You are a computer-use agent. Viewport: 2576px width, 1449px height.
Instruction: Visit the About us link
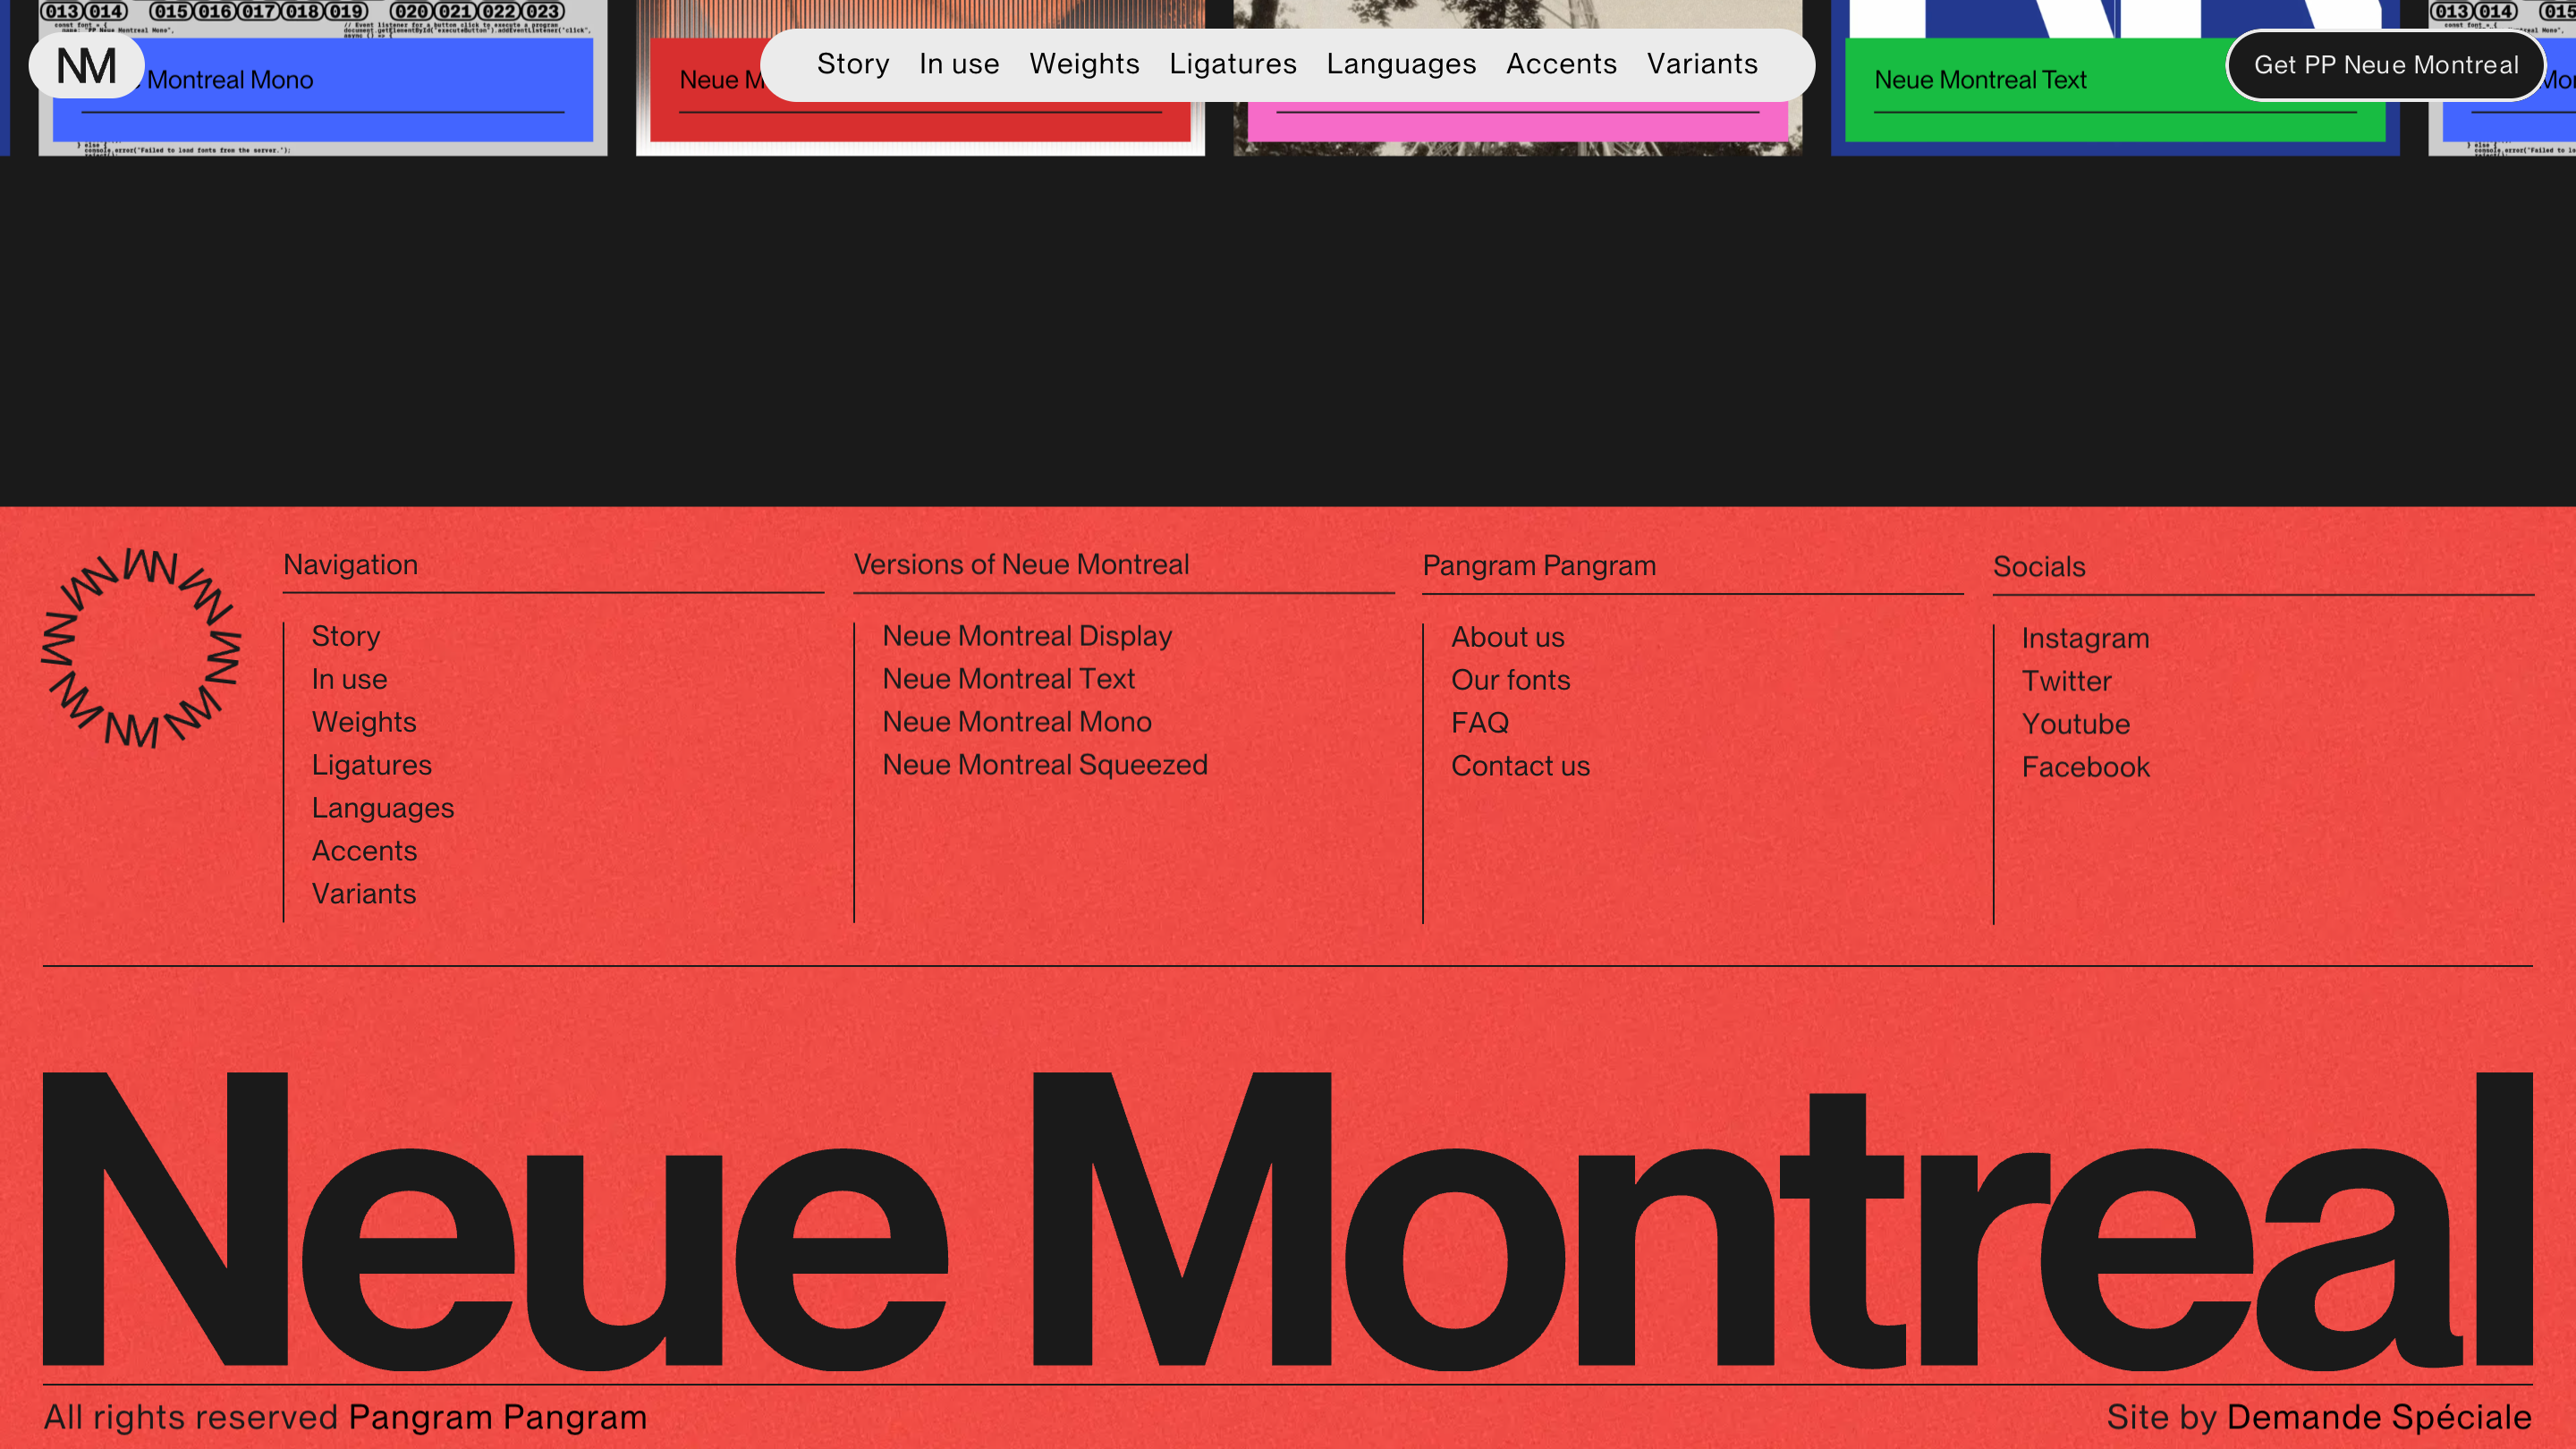(1508, 637)
